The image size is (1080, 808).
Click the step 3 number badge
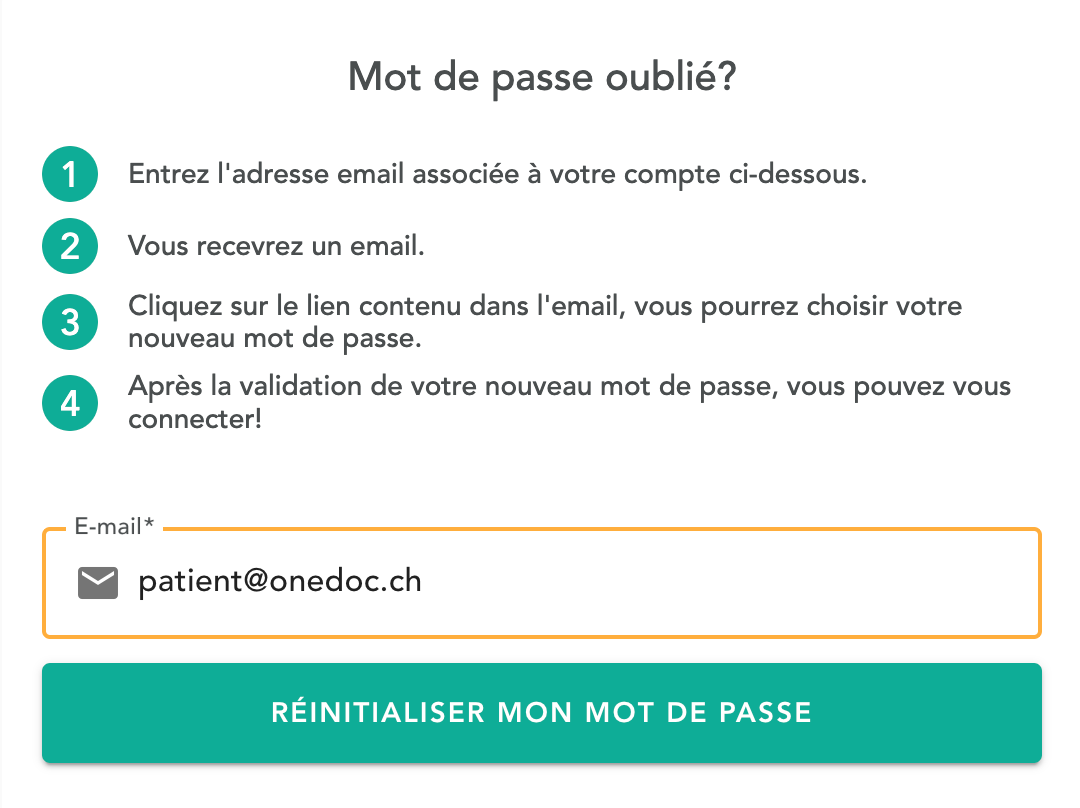coord(69,322)
